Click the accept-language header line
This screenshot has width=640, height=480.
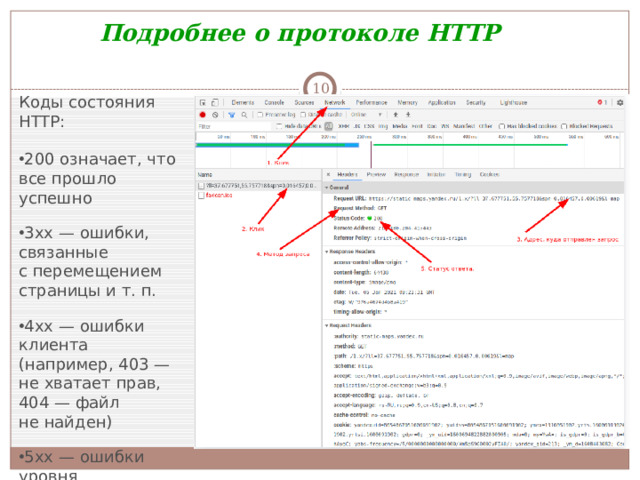click(408, 405)
